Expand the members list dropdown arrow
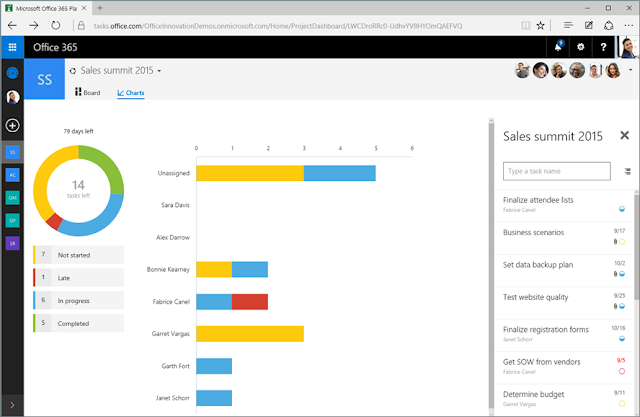Screen dimensions: 640x417 (x=631, y=70)
